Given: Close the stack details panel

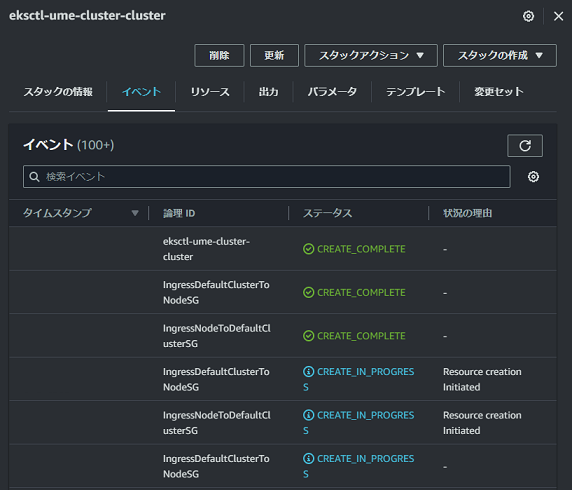Looking at the screenshot, I should point(558,16).
